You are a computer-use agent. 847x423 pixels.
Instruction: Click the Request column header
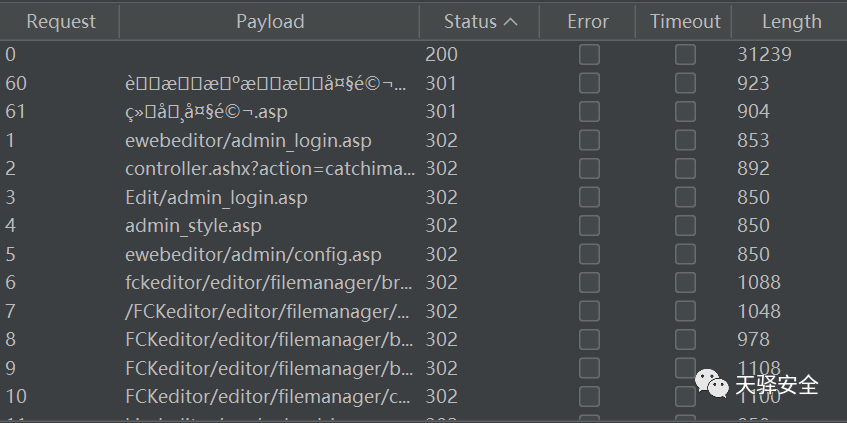(60, 21)
